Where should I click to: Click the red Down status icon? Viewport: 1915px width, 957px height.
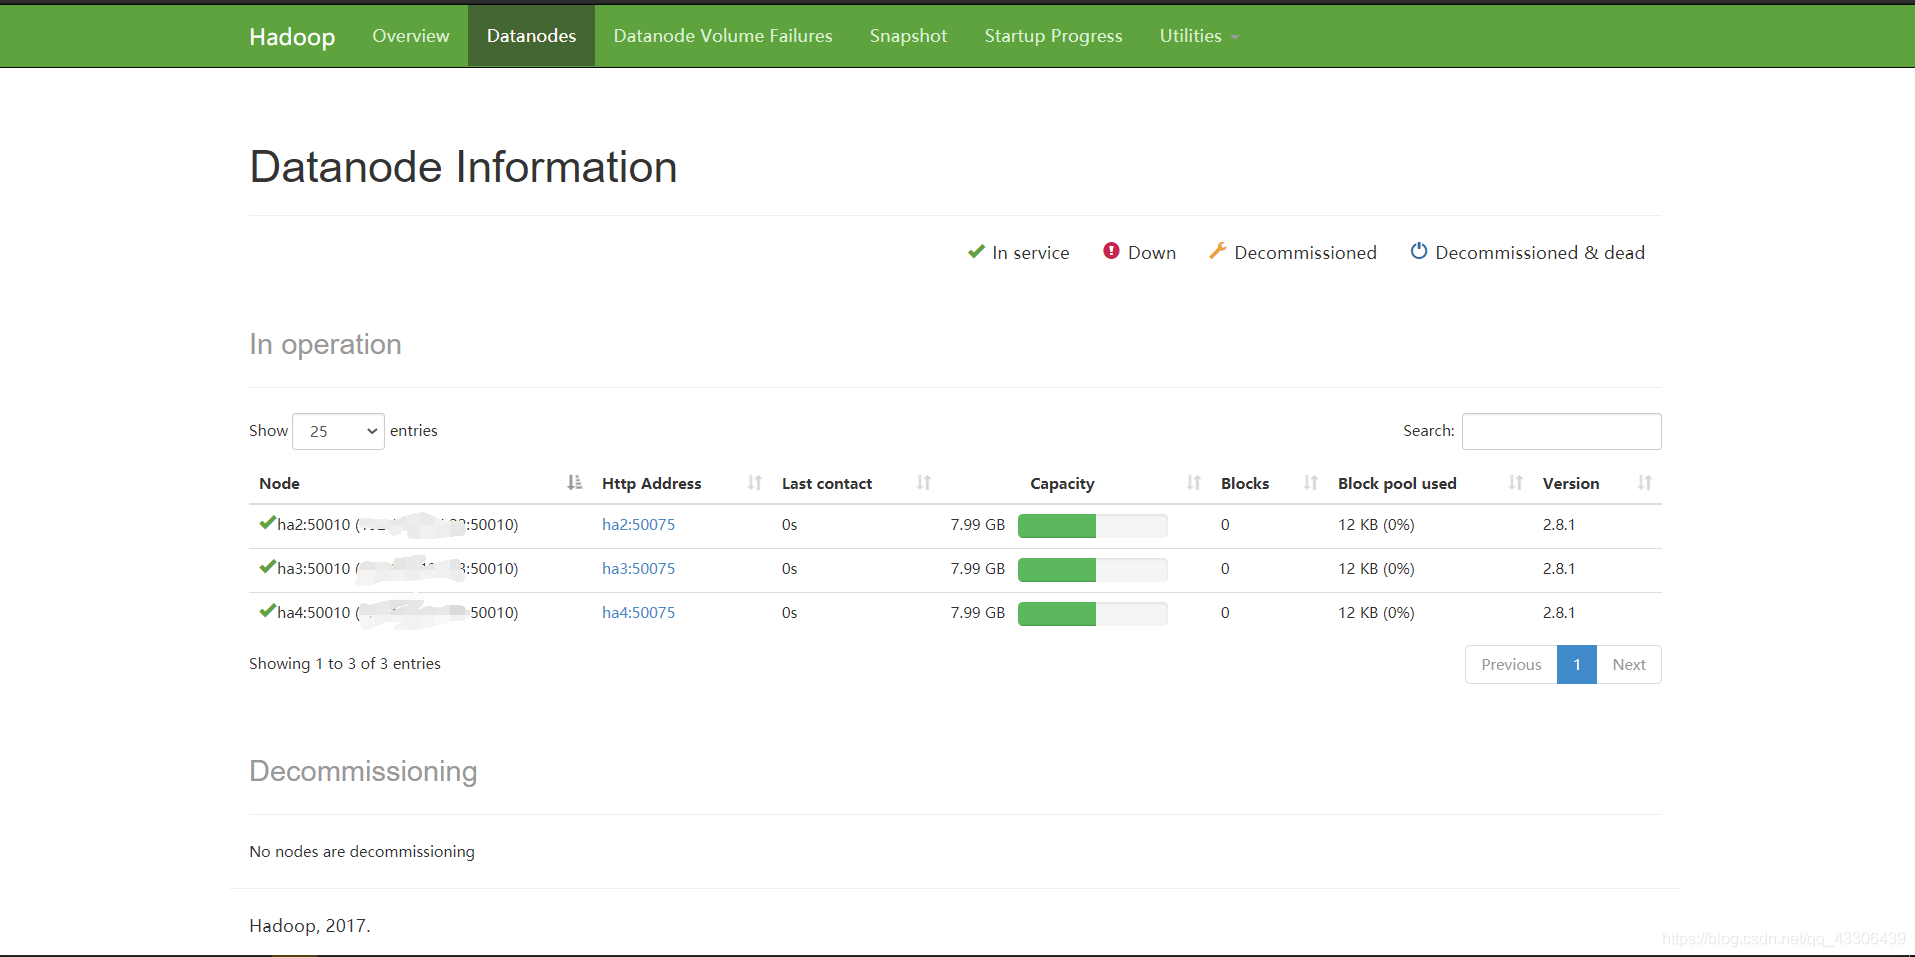(x=1111, y=251)
